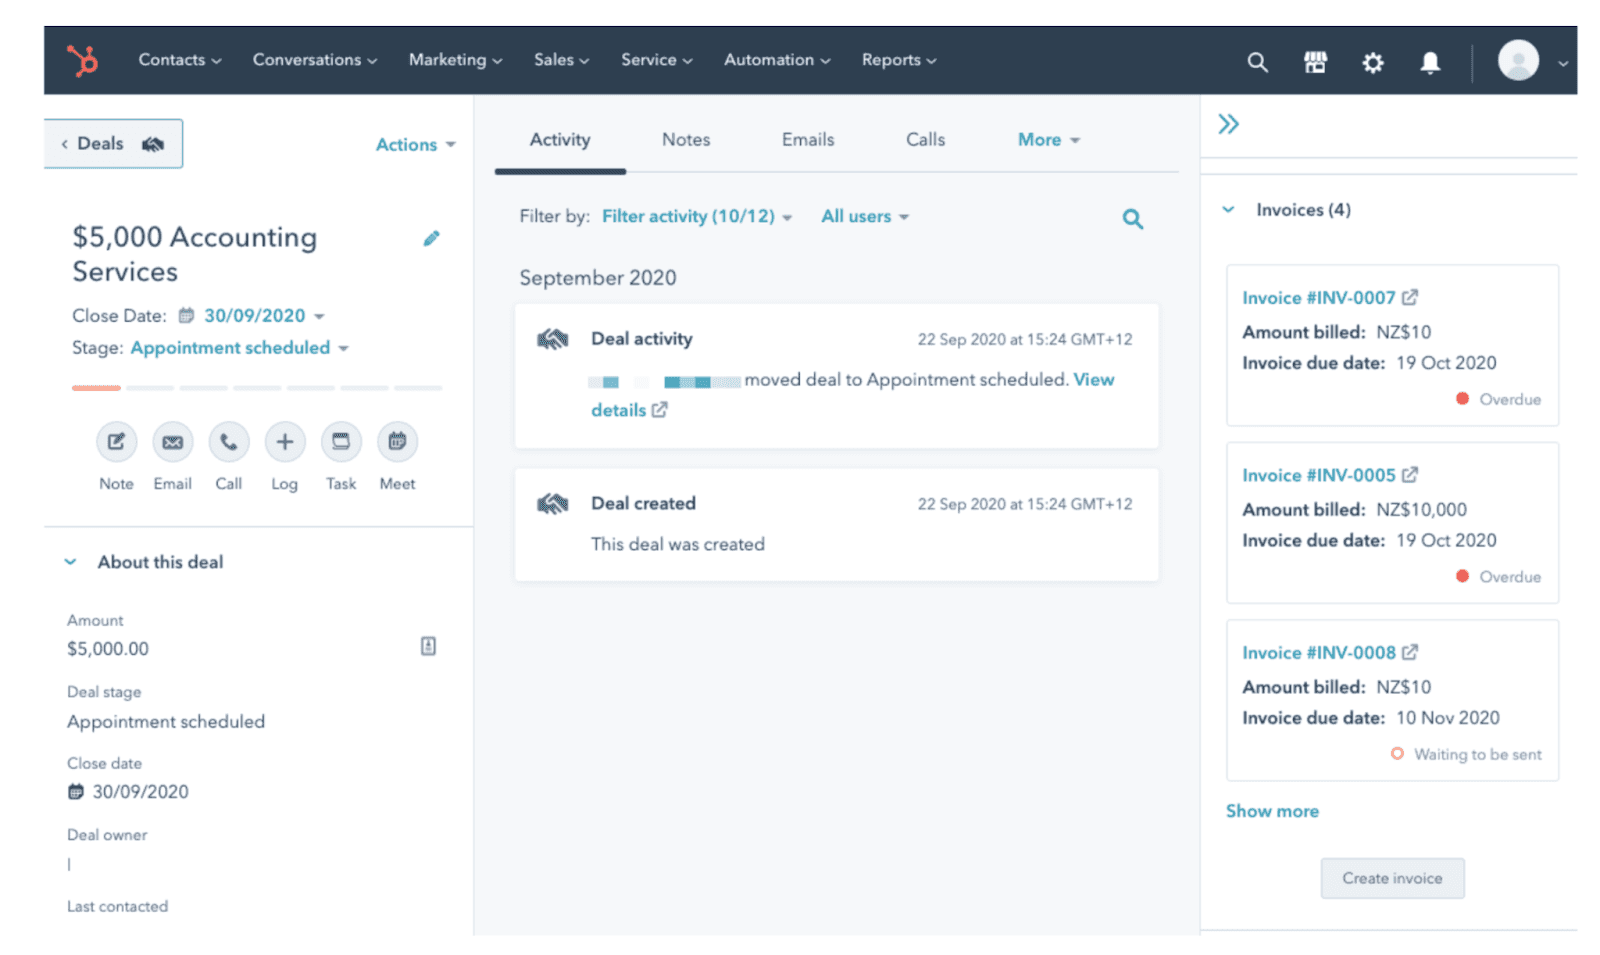The height and width of the screenshot is (955, 1600).
Task: Click the Note action icon
Action: [116, 441]
